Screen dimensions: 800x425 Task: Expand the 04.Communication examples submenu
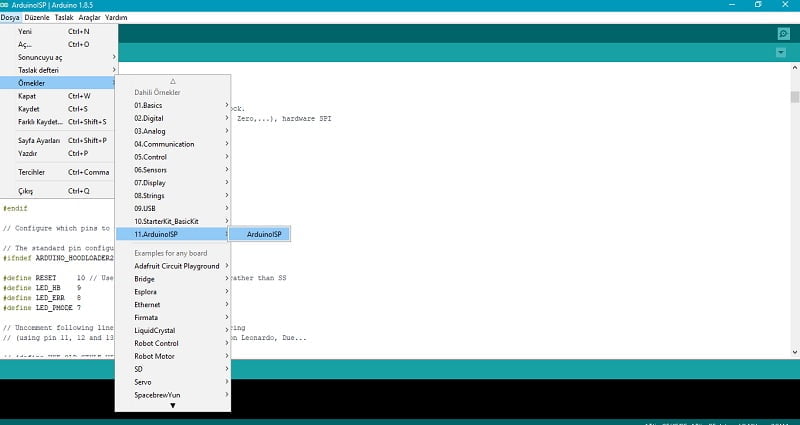(173, 144)
